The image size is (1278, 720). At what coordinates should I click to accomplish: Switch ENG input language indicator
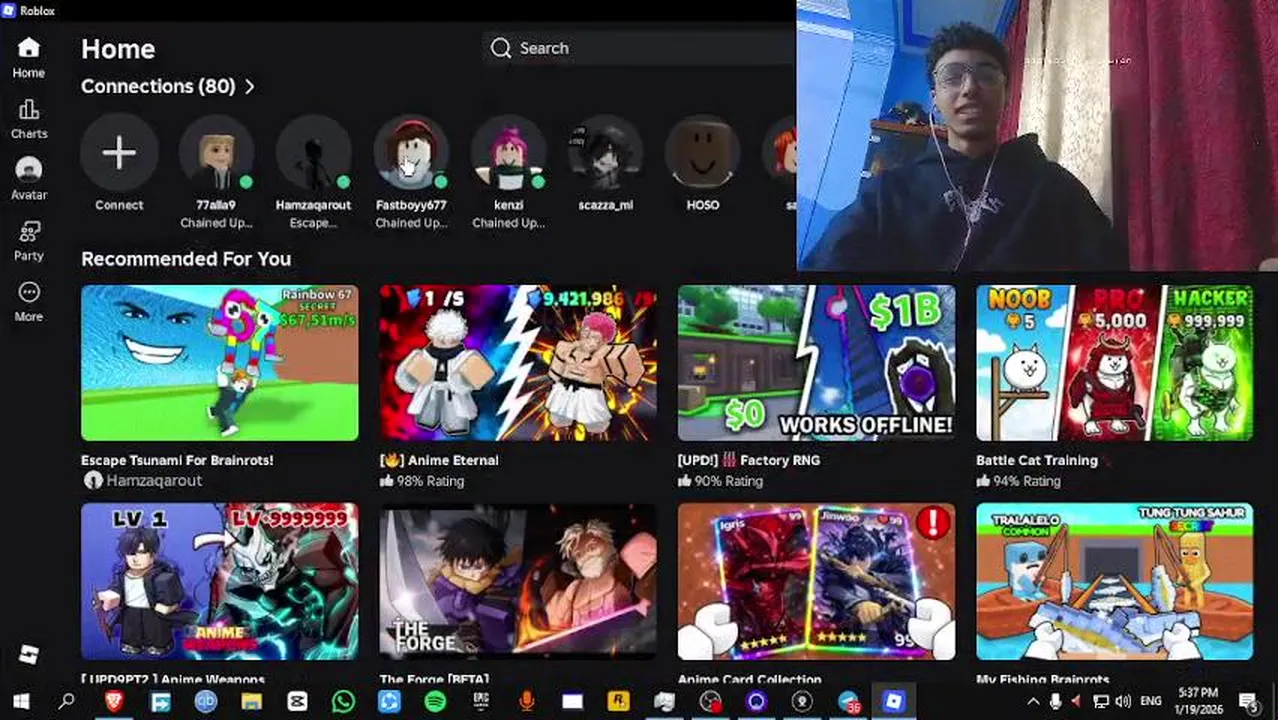pos(1151,702)
